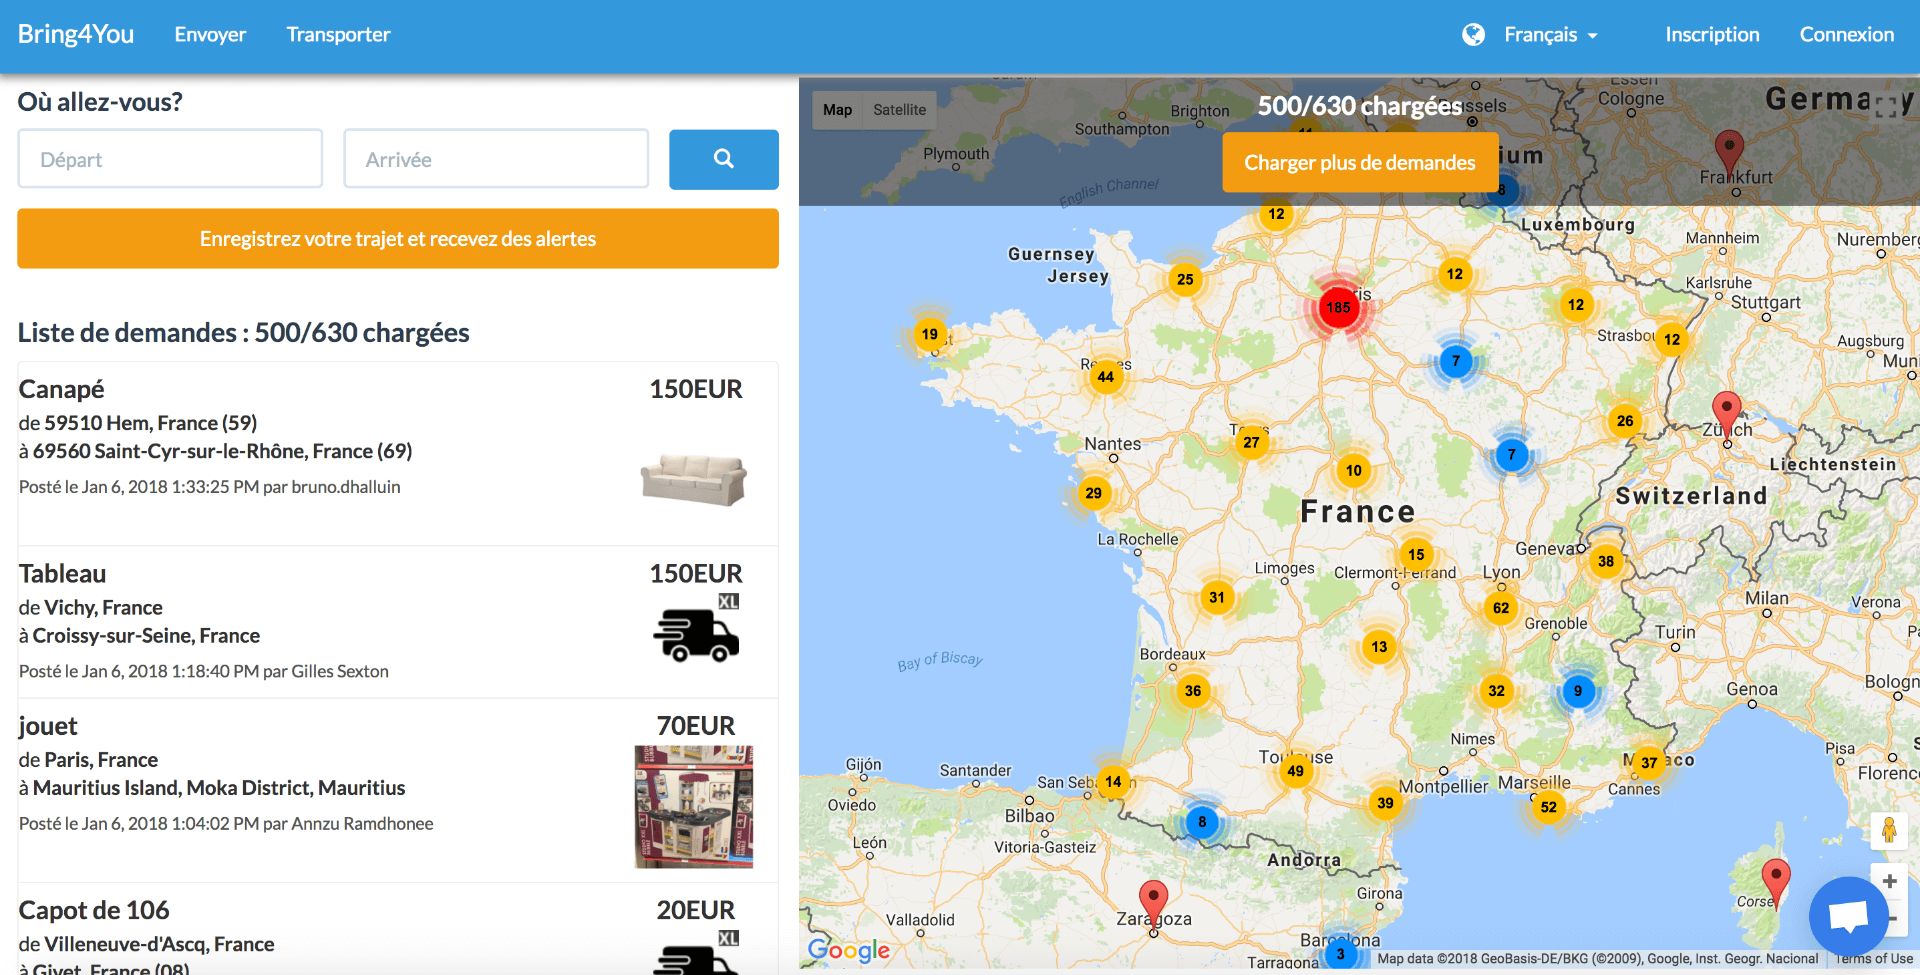Image resolution: width=1920 pixels, height=975 pixels.
Task: Click the Brittany cluster marker 19
Action: 930,334
